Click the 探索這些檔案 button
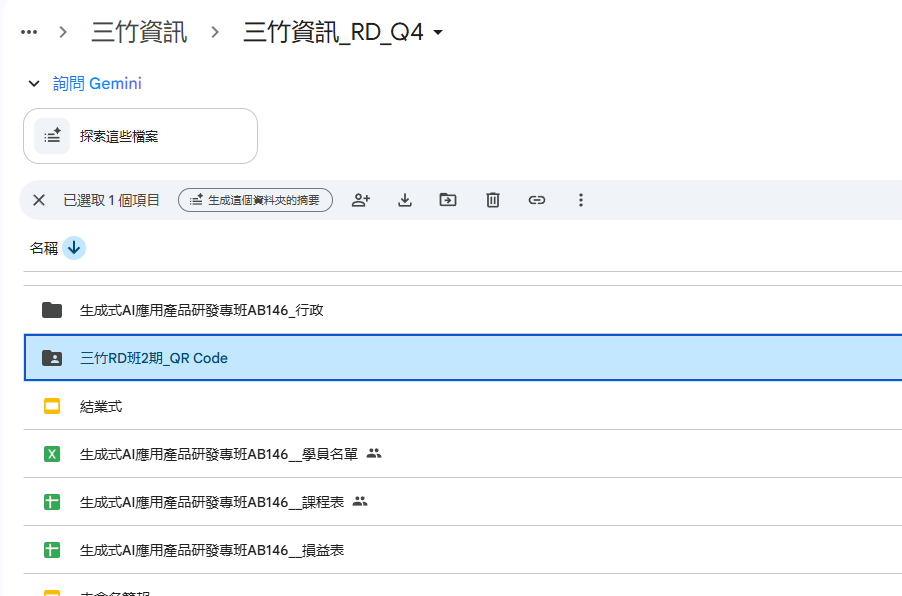Image resolution: width=902 pixels, height=596 pixels. (140, 136)
